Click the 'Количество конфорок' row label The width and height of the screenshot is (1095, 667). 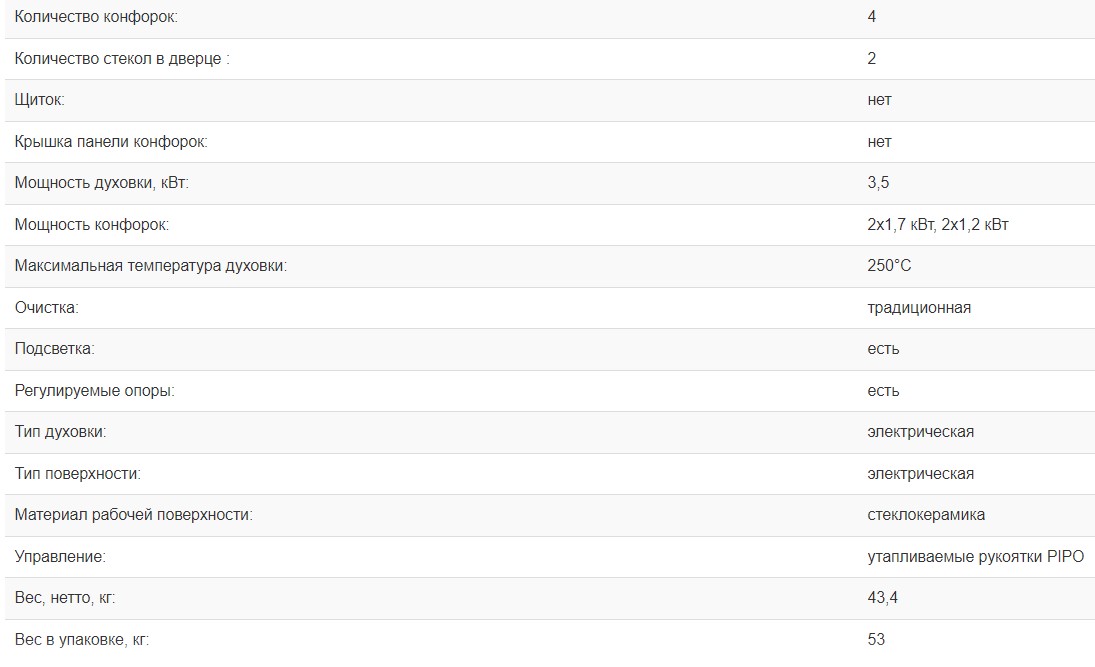tap(97, 17)
